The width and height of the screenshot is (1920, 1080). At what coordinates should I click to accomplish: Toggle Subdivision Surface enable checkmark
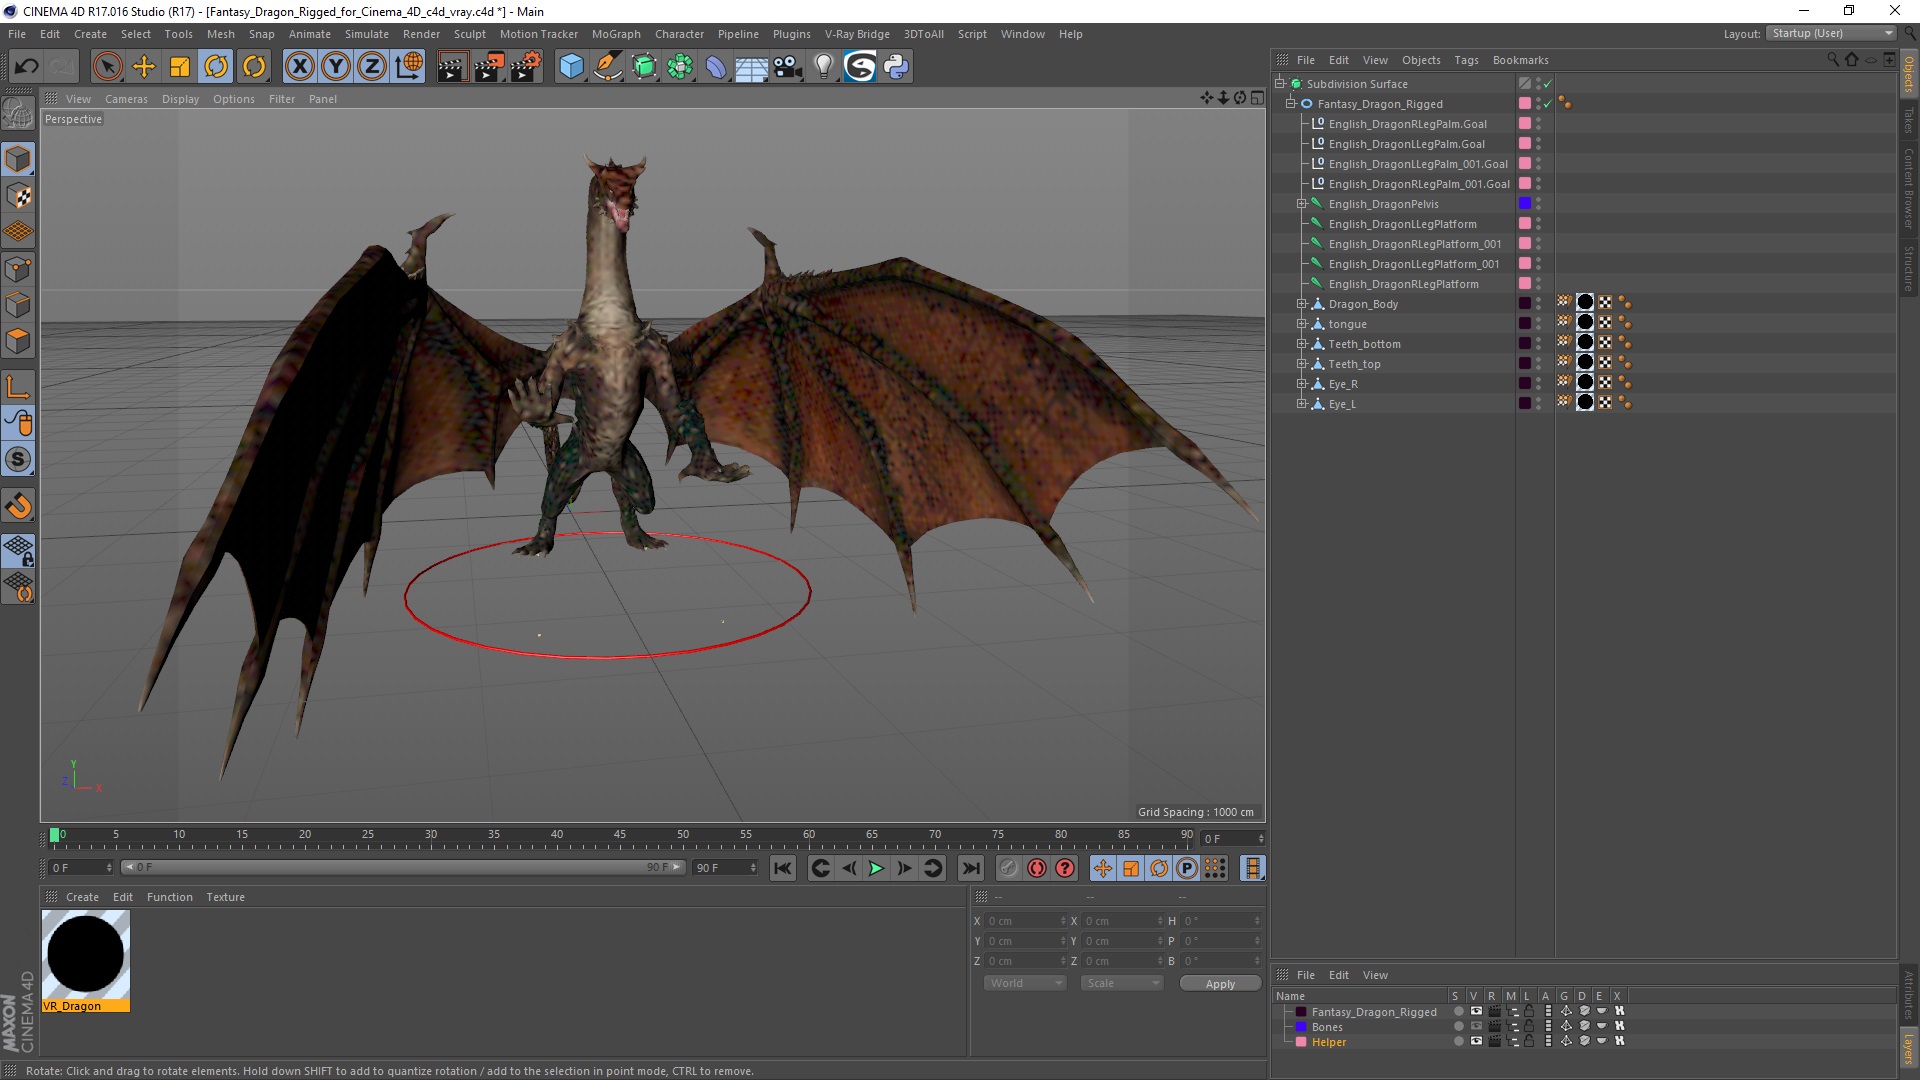1547,84
